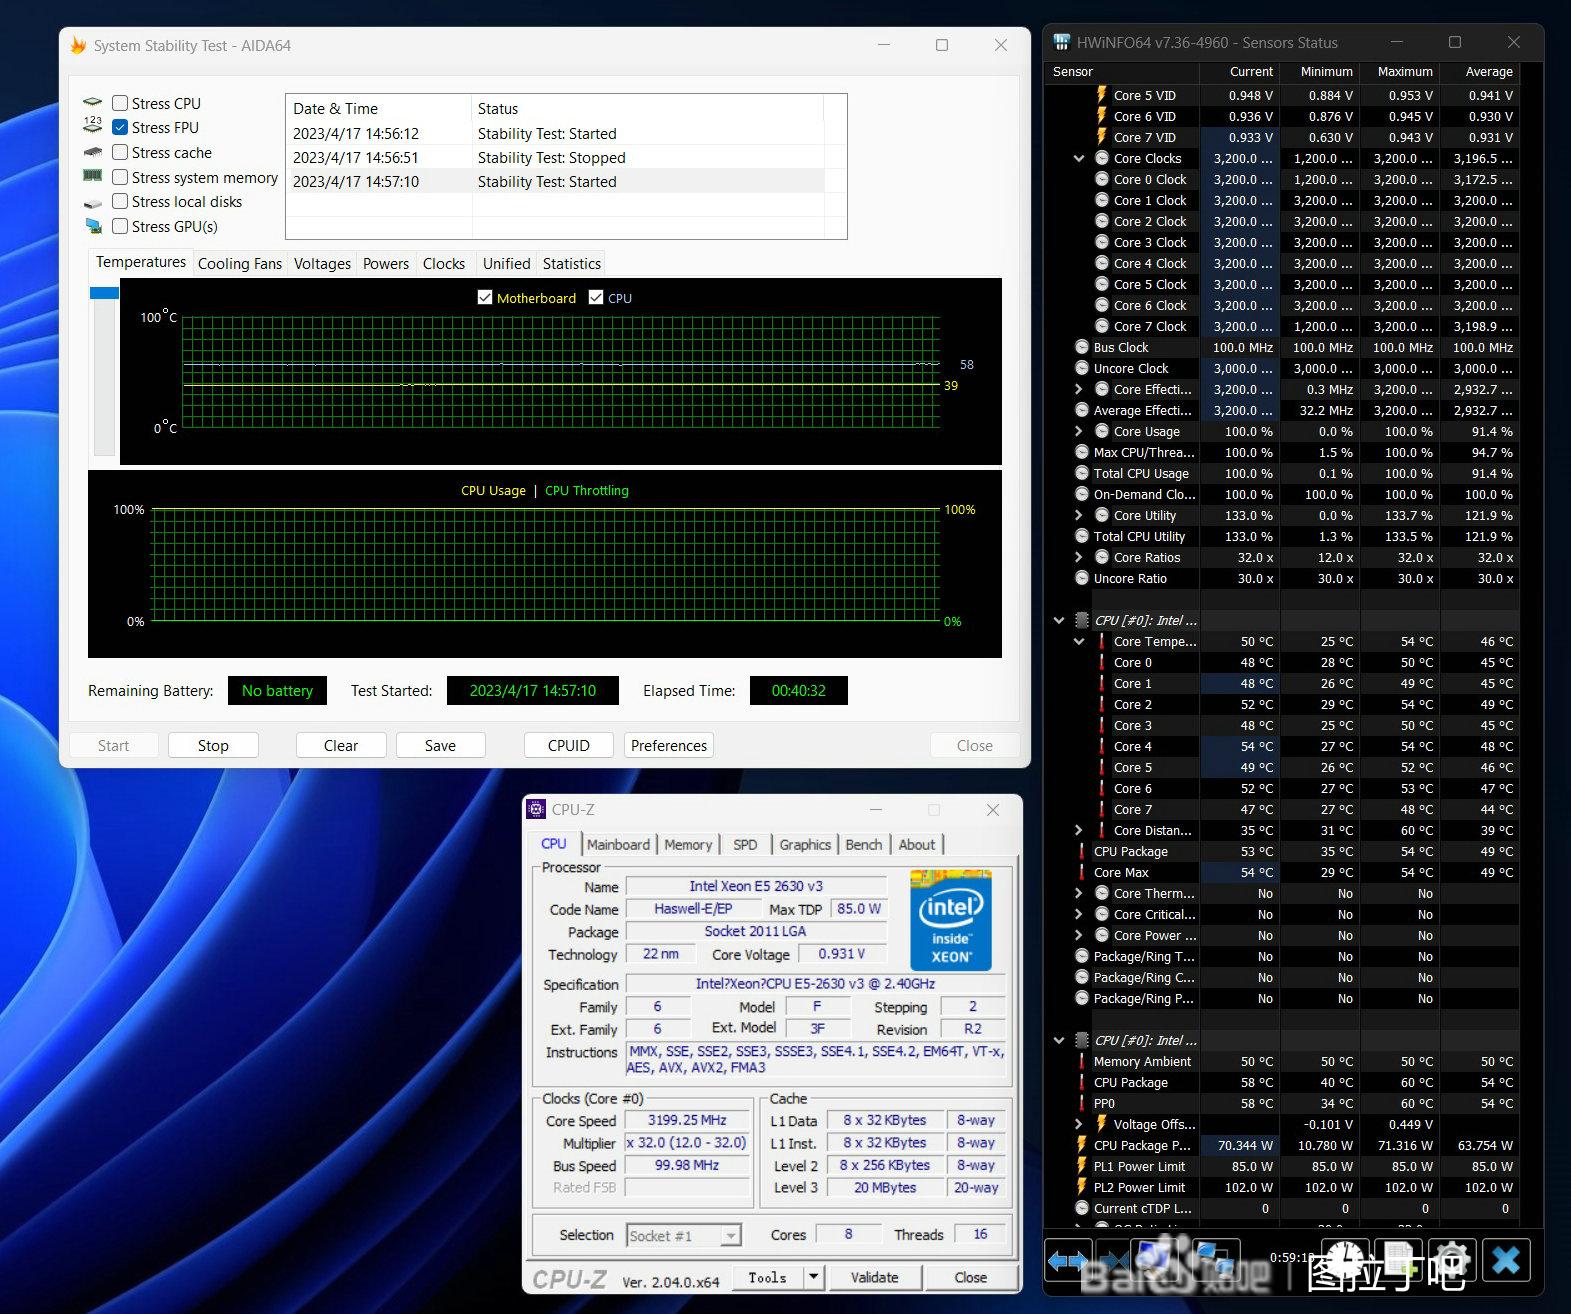Expand the Core Distan... row

pyautogui.click(x=1079, y=830)
